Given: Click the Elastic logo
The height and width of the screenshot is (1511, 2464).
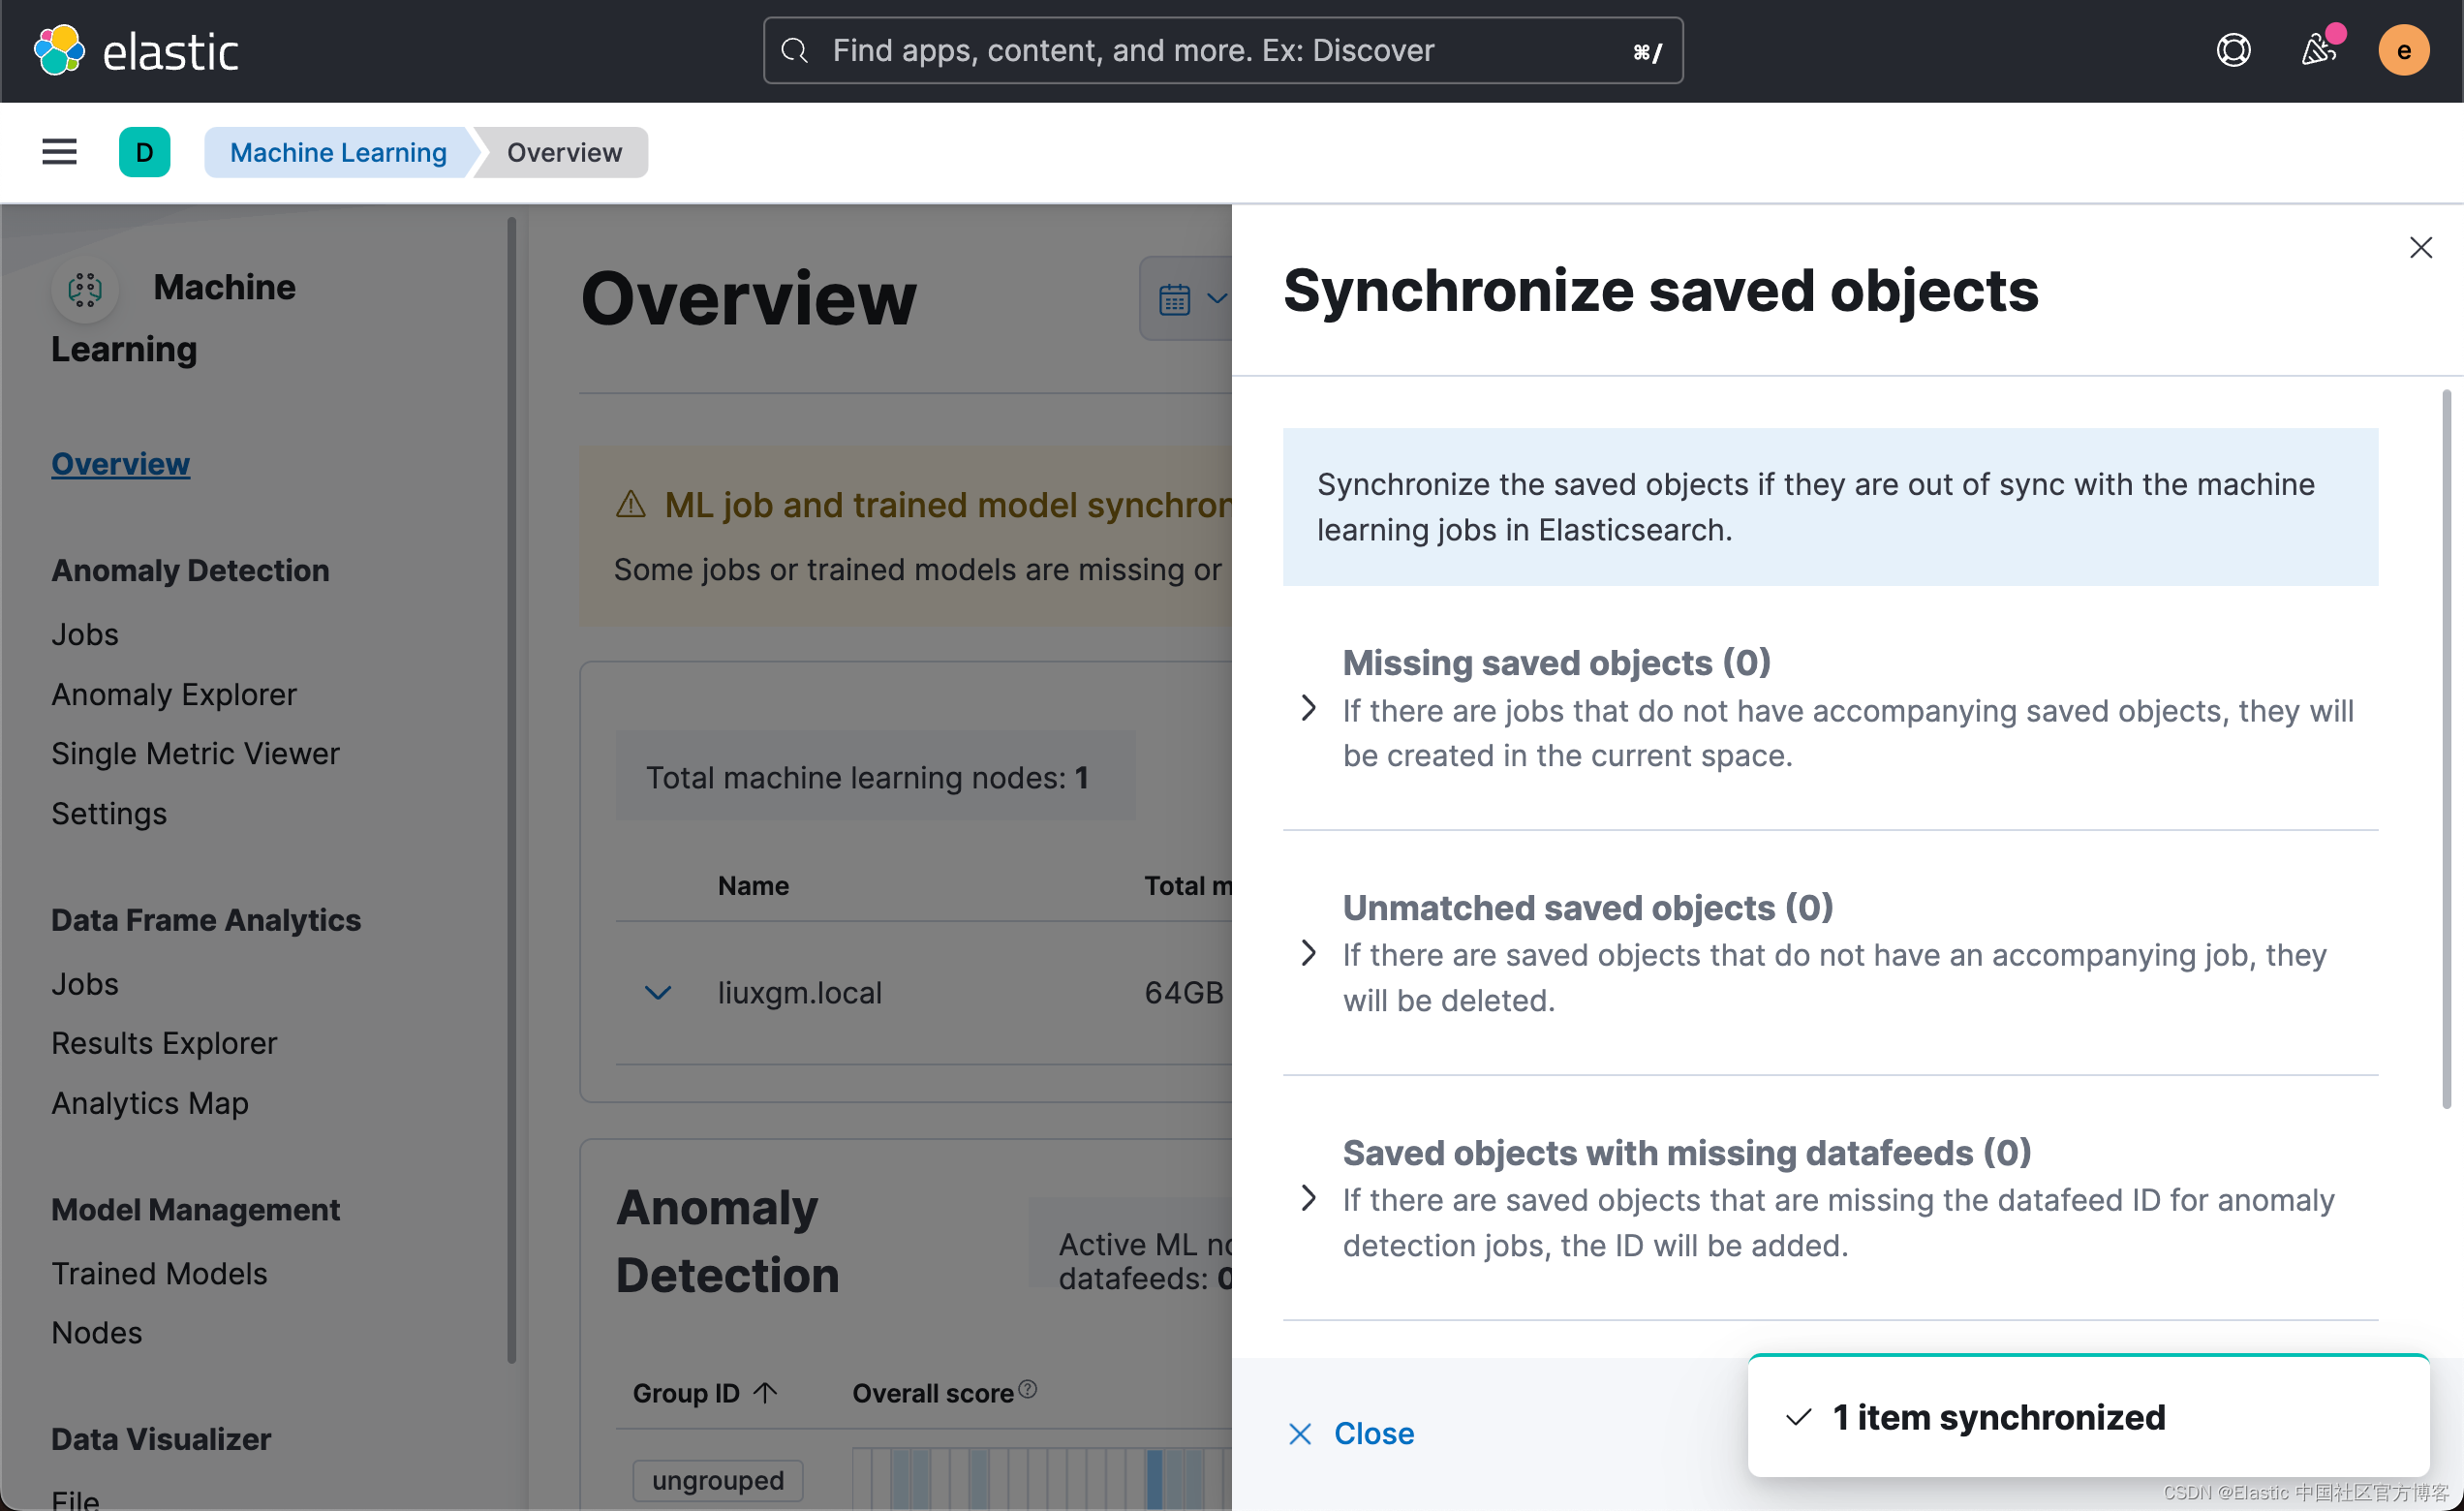Looking at the screenshot, I should [x=60, y=50].
